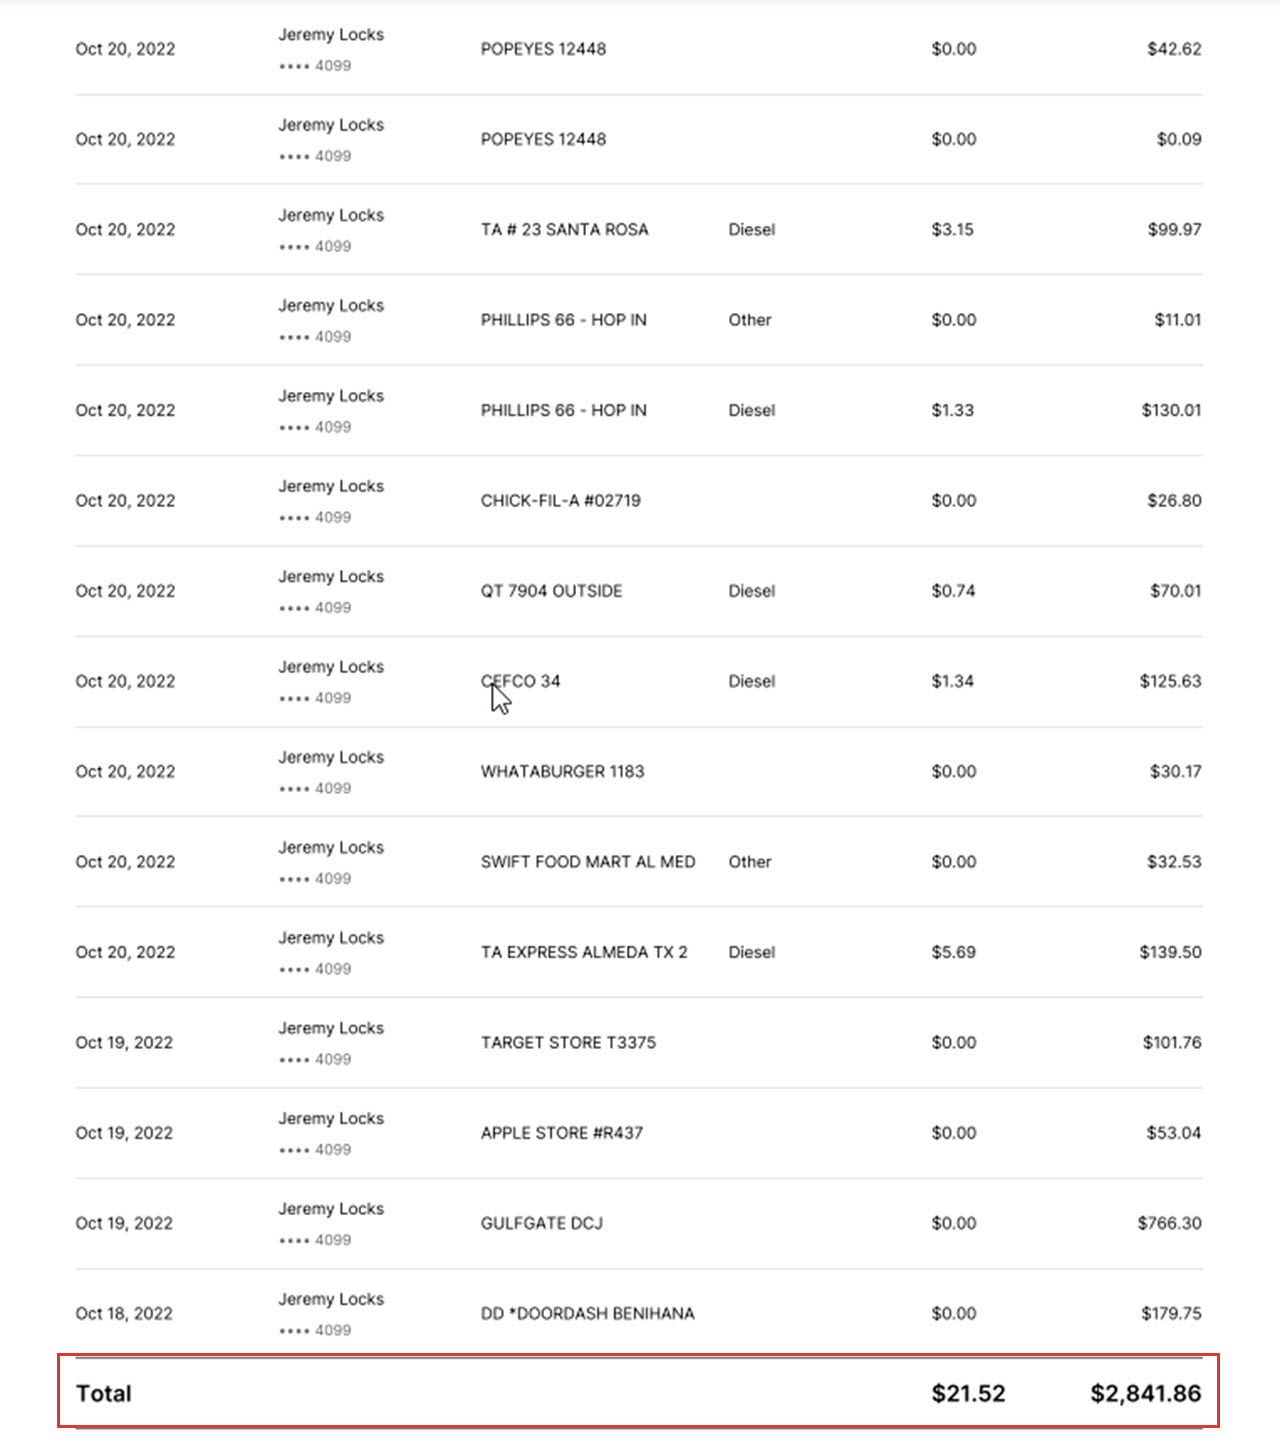Select the Total row label

pos(104,1393)
